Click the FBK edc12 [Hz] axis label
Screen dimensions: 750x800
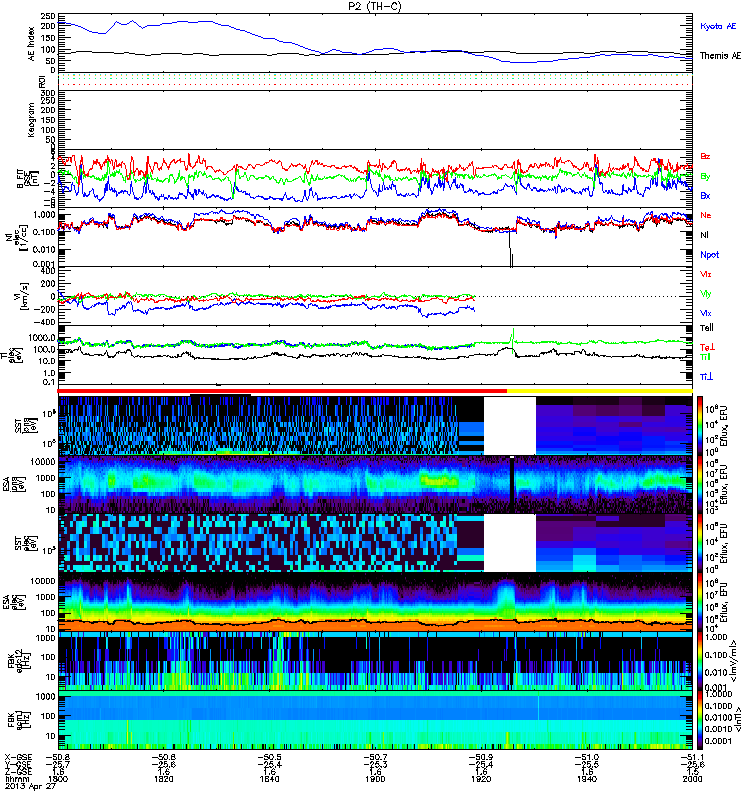pyautogui.click(x=19, y=661)
